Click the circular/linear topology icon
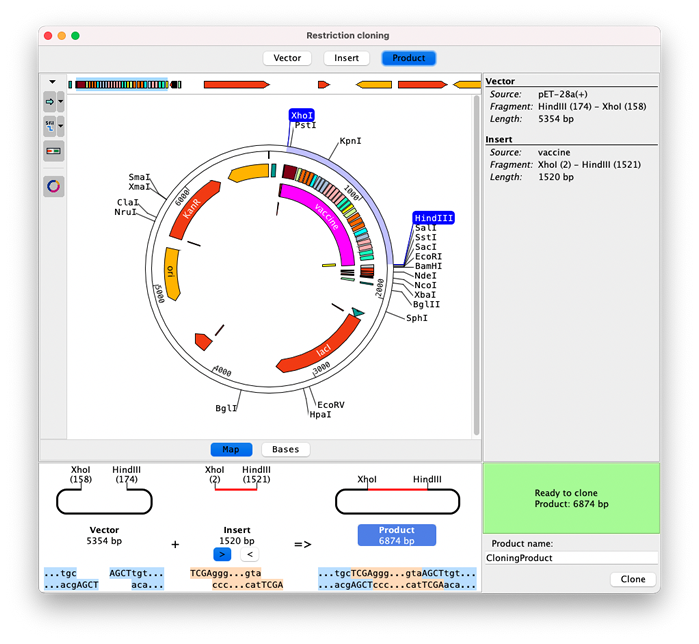Viewport: 699px width, 644px height. 53,186
